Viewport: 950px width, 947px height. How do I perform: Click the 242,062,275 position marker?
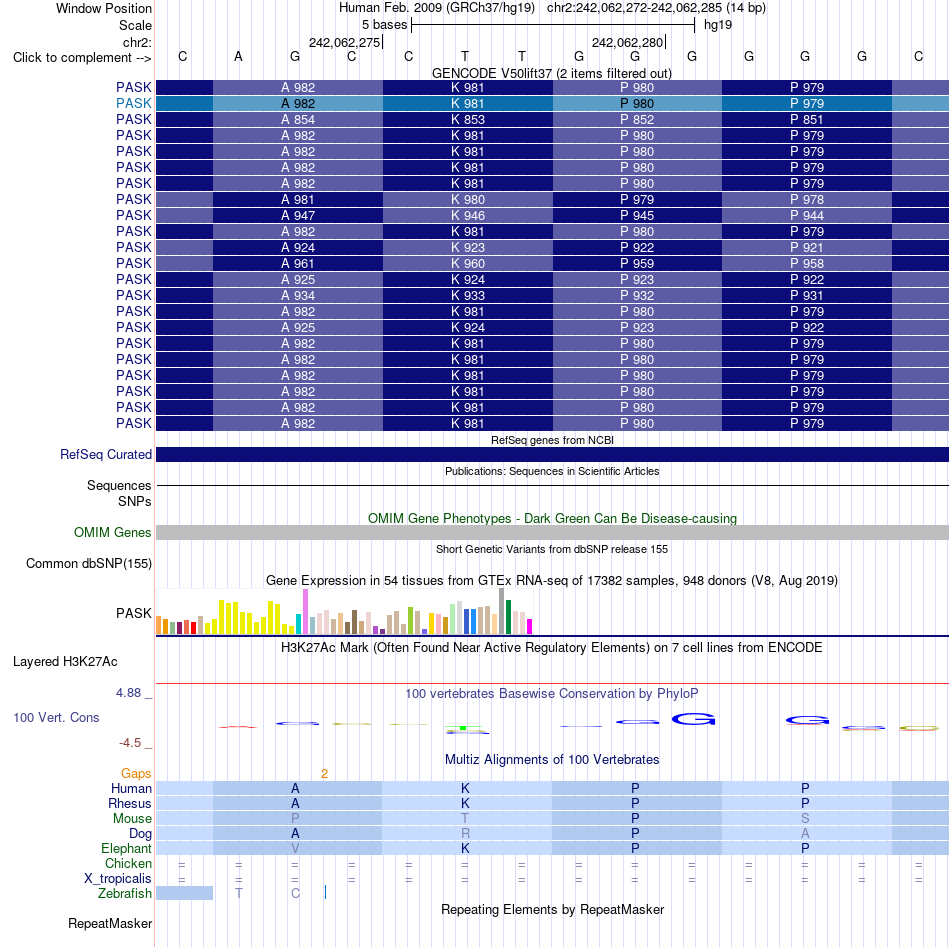[344, 42]
